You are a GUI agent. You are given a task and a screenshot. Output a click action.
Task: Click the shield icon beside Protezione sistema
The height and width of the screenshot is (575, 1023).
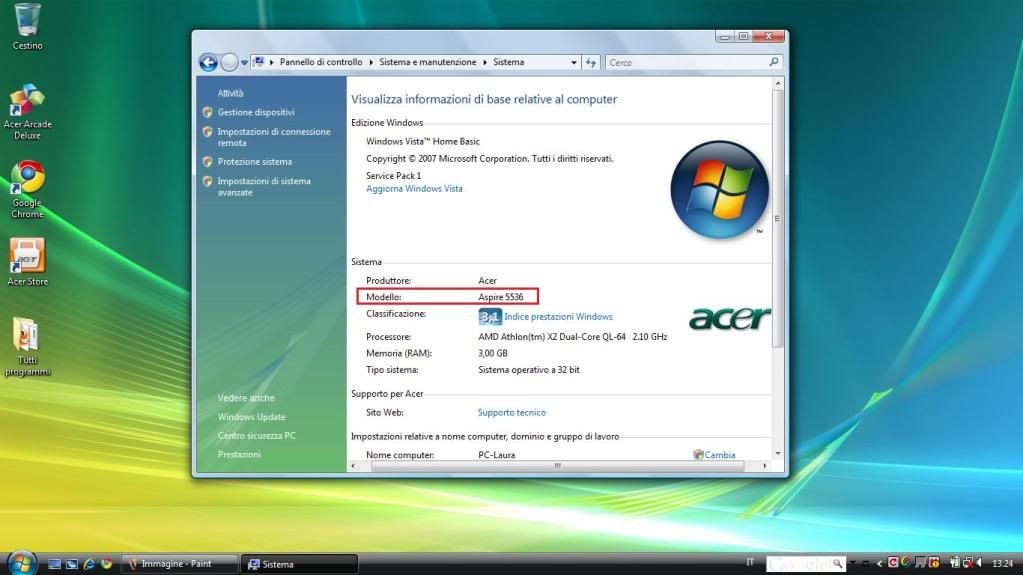[x=207, y=162]
